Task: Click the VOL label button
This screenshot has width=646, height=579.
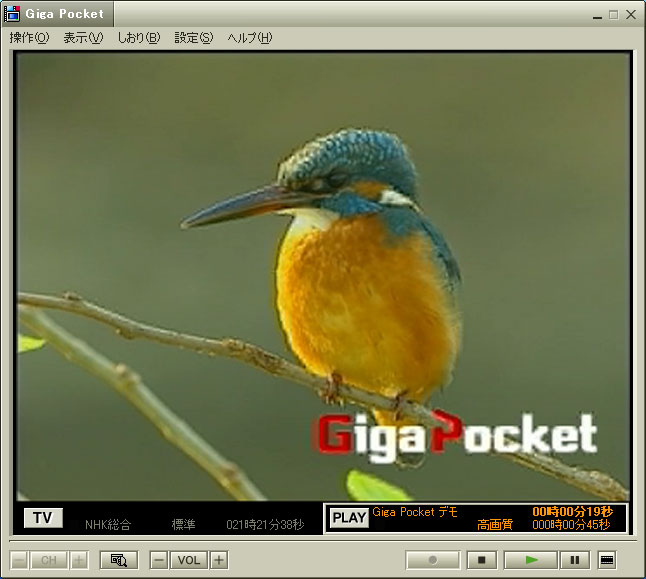Action: tap(188, 560)
